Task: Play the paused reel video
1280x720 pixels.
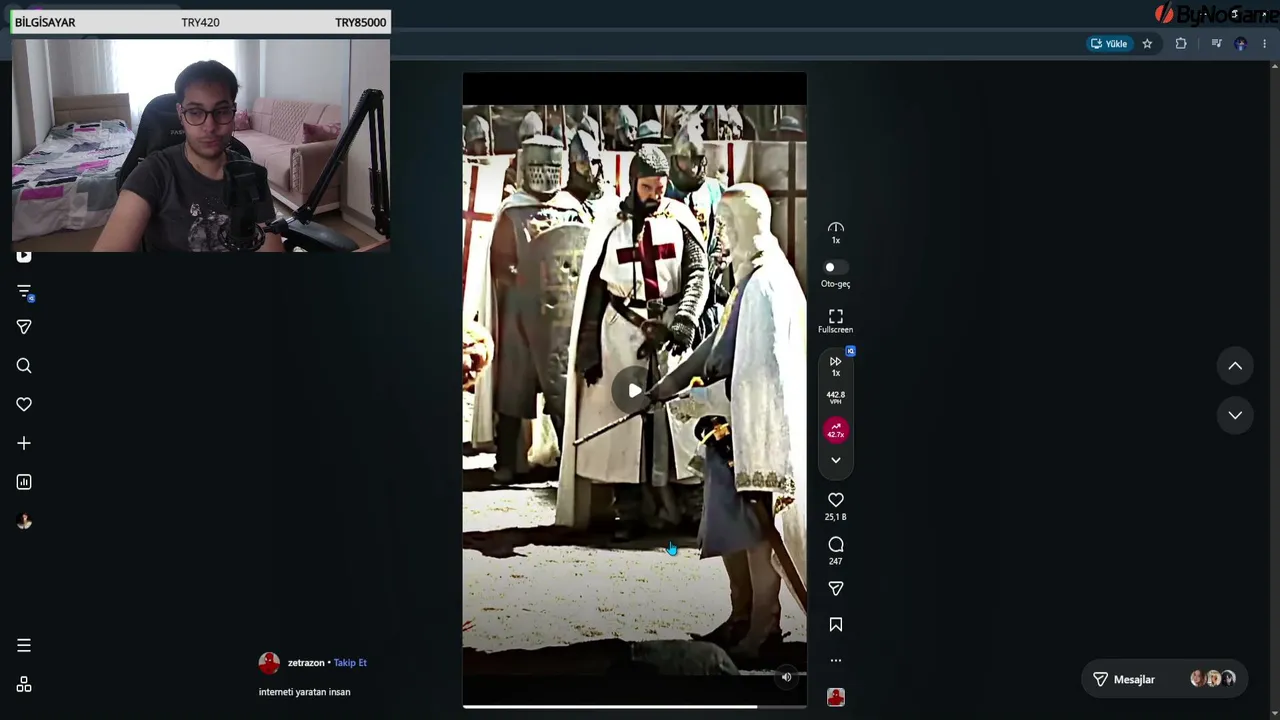Action: click(634, 390)
